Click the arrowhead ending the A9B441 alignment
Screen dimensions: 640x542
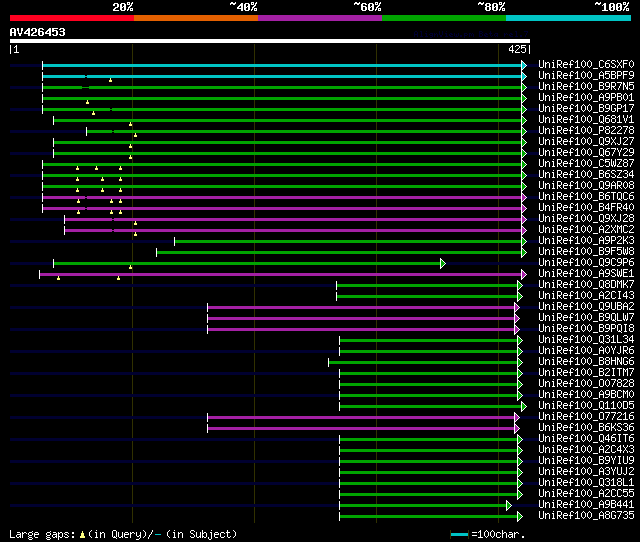pos(509,506)
